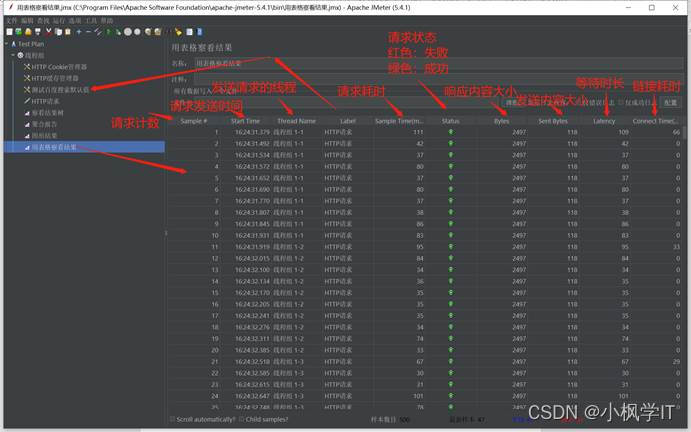The image size is (691, 432).
Task: Select HTTP缓存管理器 in the tree
Action: [55, 78]
